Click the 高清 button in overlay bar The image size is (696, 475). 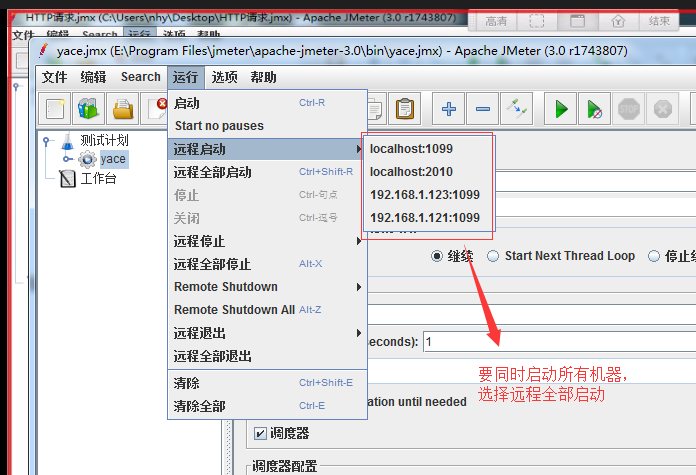[496, 21]
